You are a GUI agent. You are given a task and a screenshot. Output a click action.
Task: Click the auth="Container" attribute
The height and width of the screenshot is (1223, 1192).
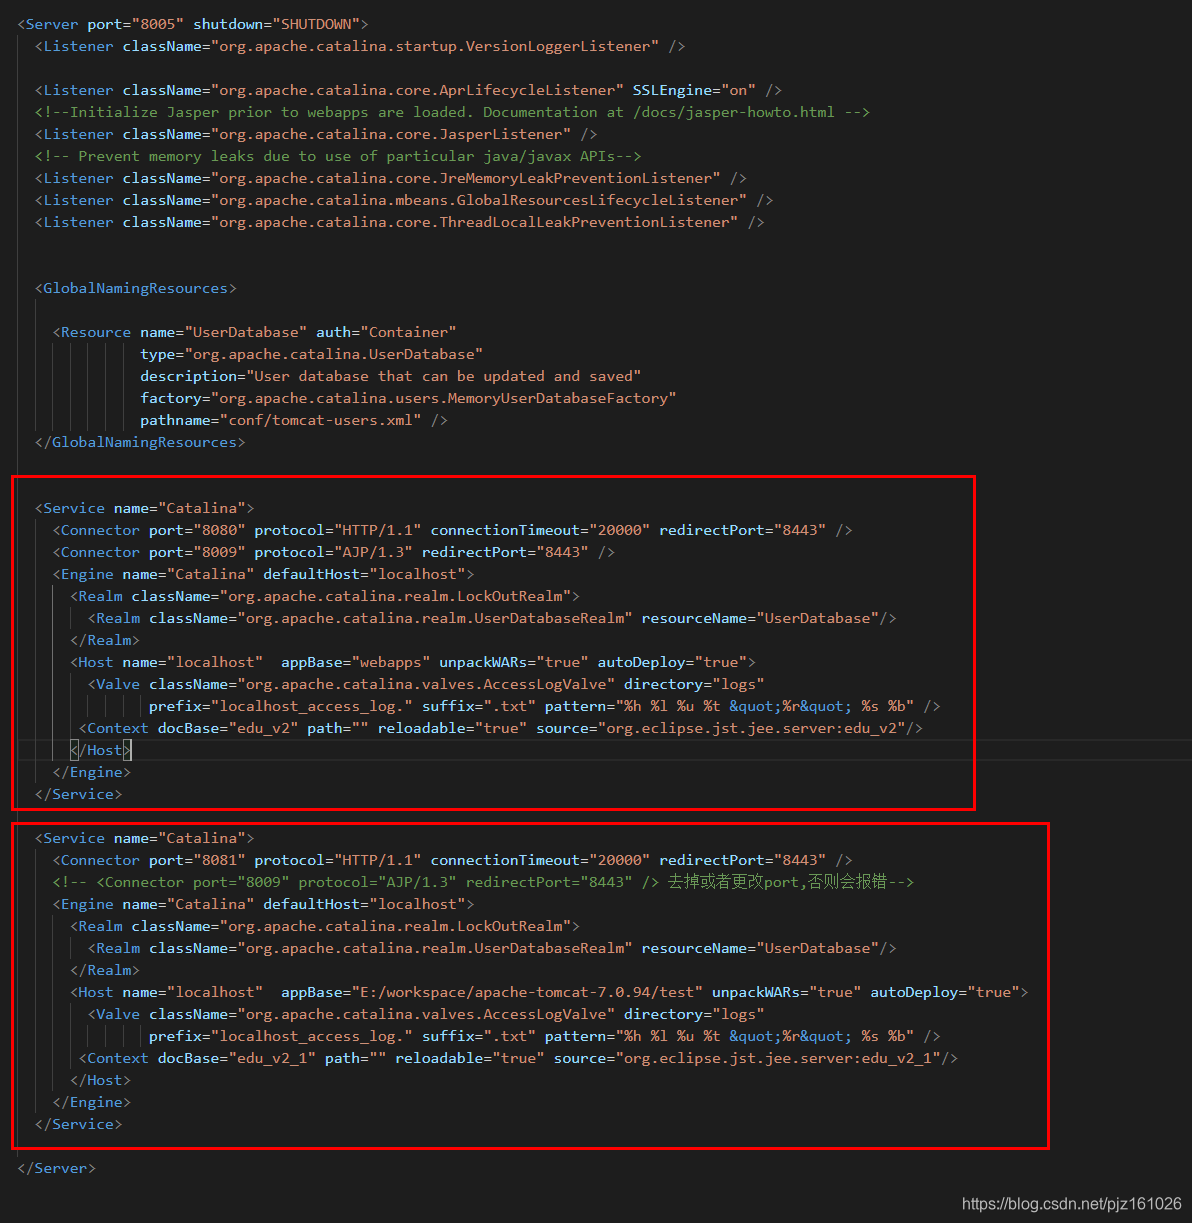[386, 332]
